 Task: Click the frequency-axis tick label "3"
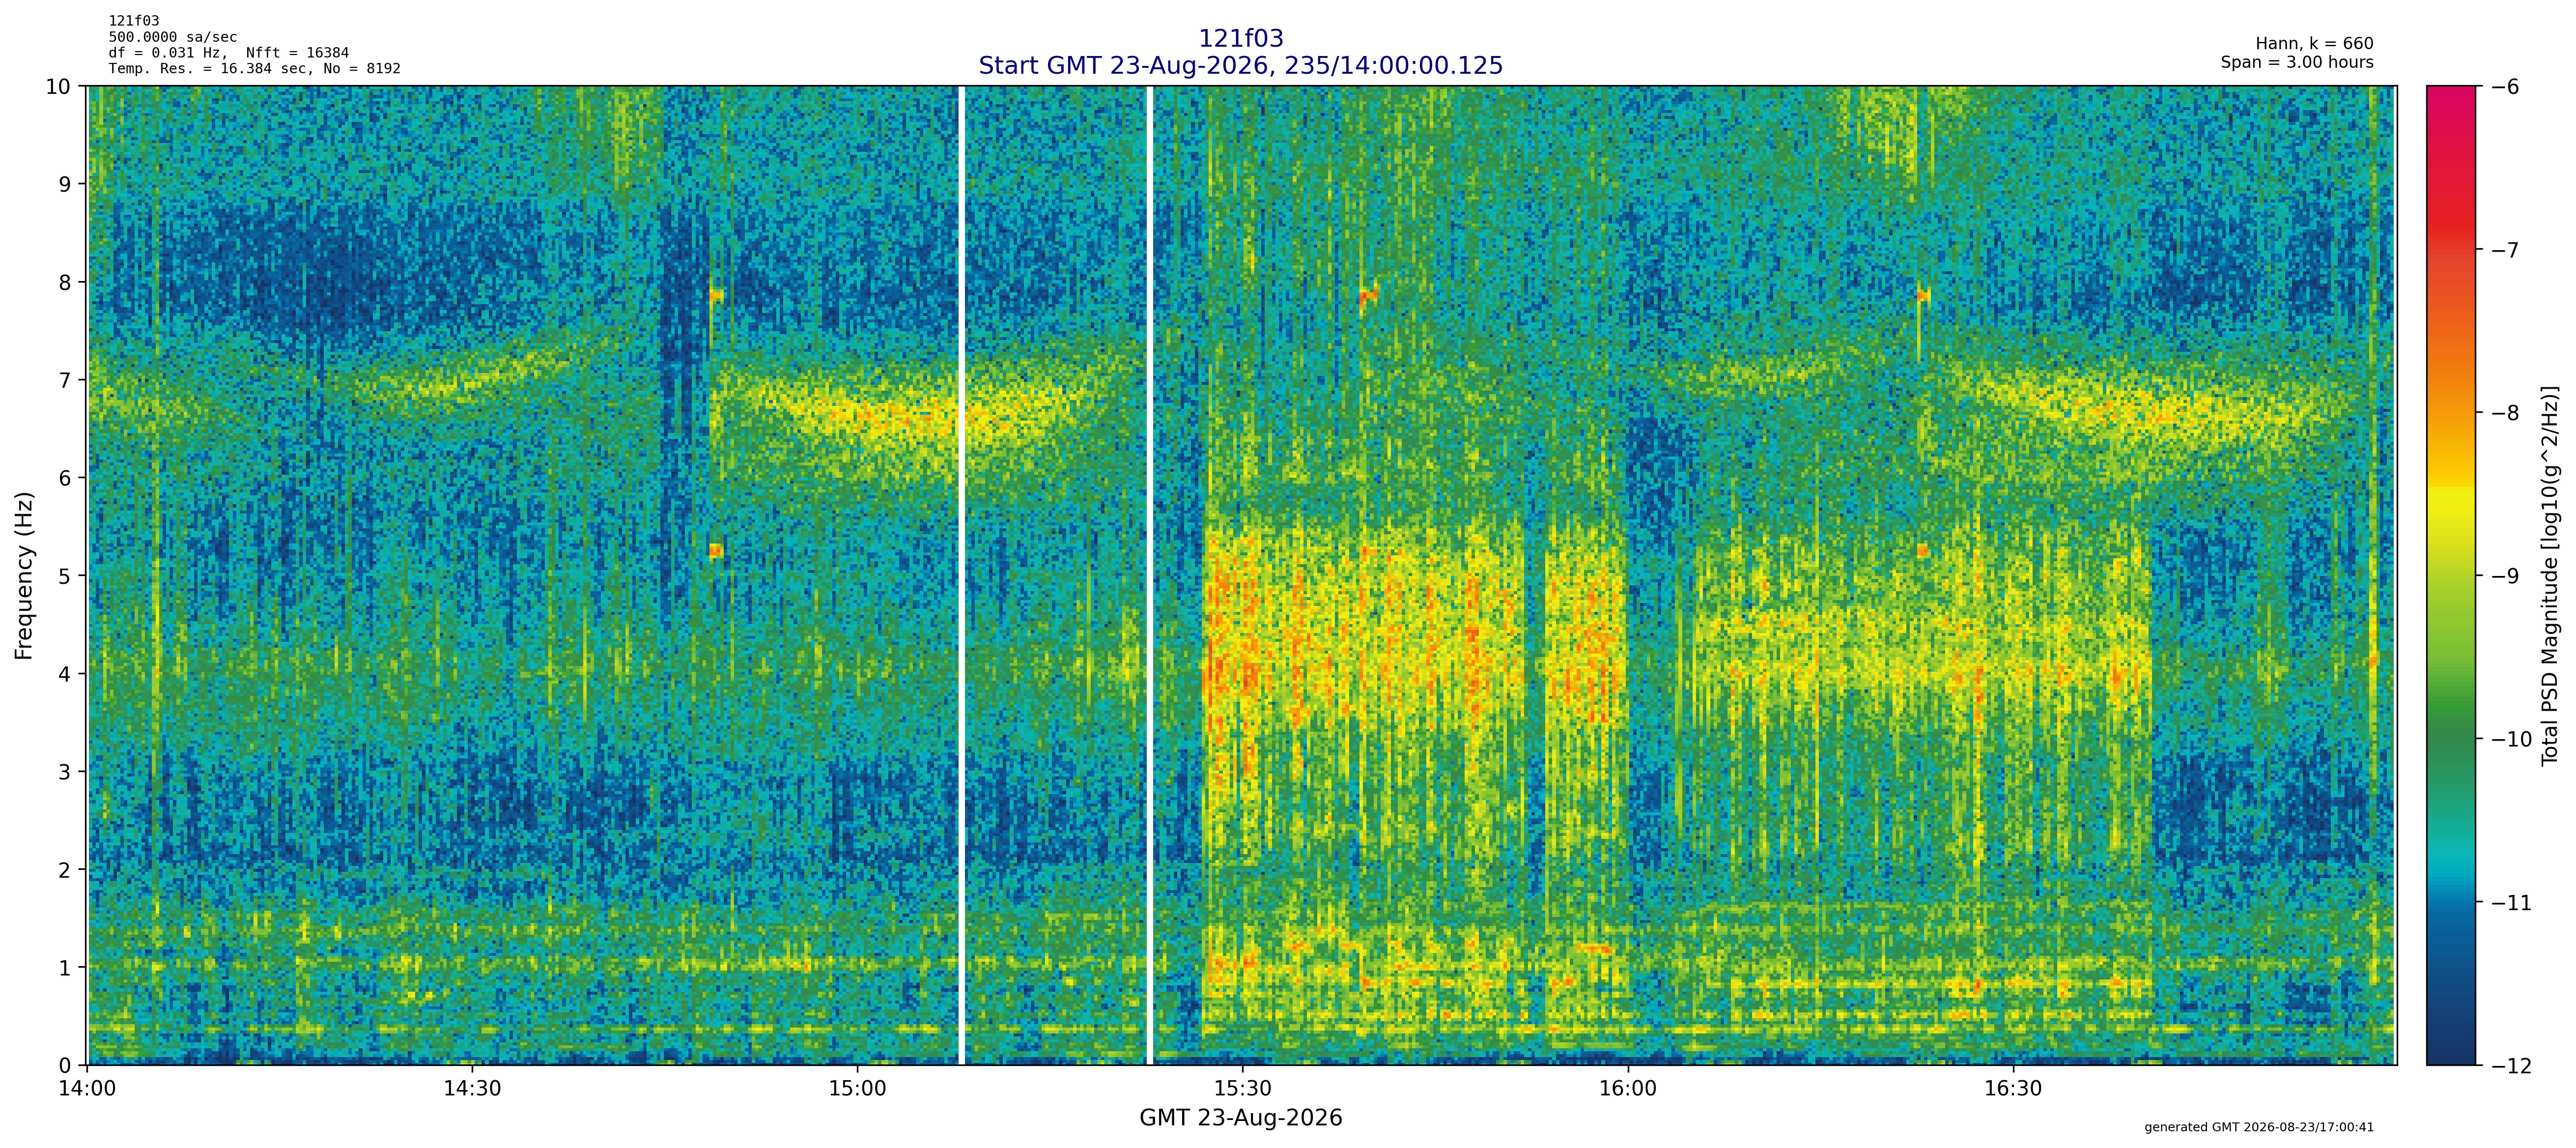coord(65,772)
